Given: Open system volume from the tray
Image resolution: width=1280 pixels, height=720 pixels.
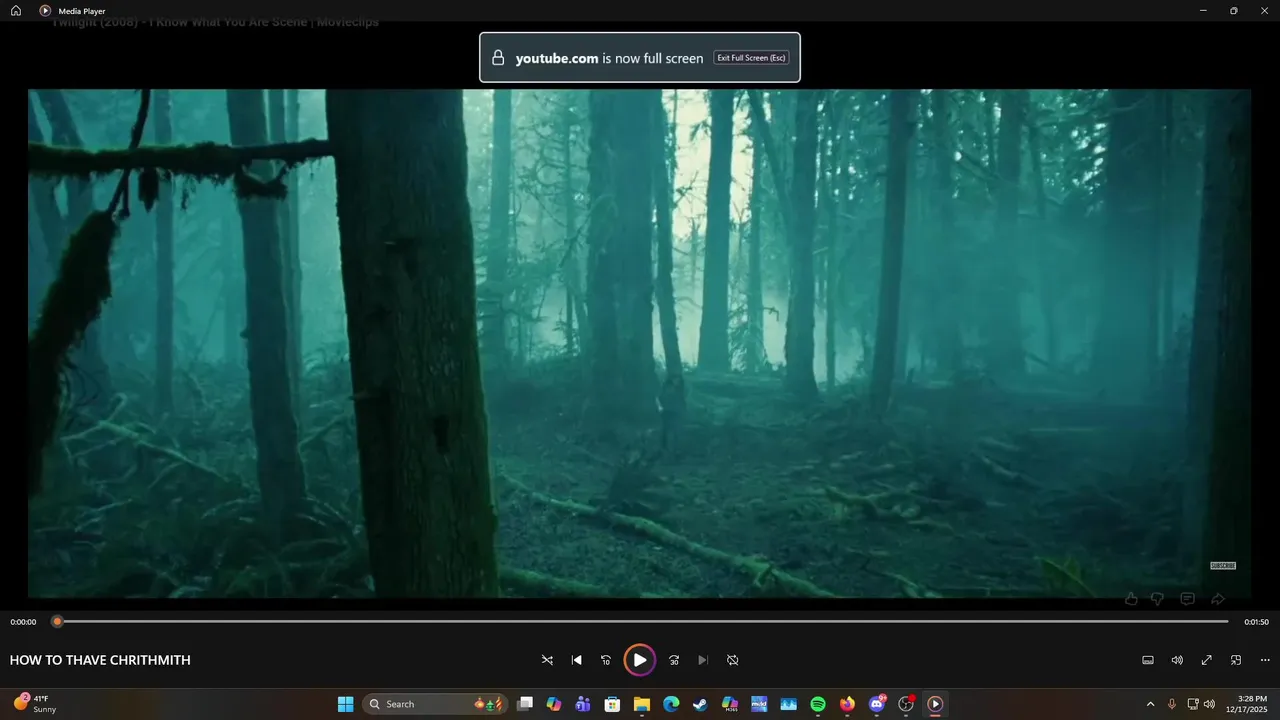Looking at the screenshot, I should [1209, 704].
